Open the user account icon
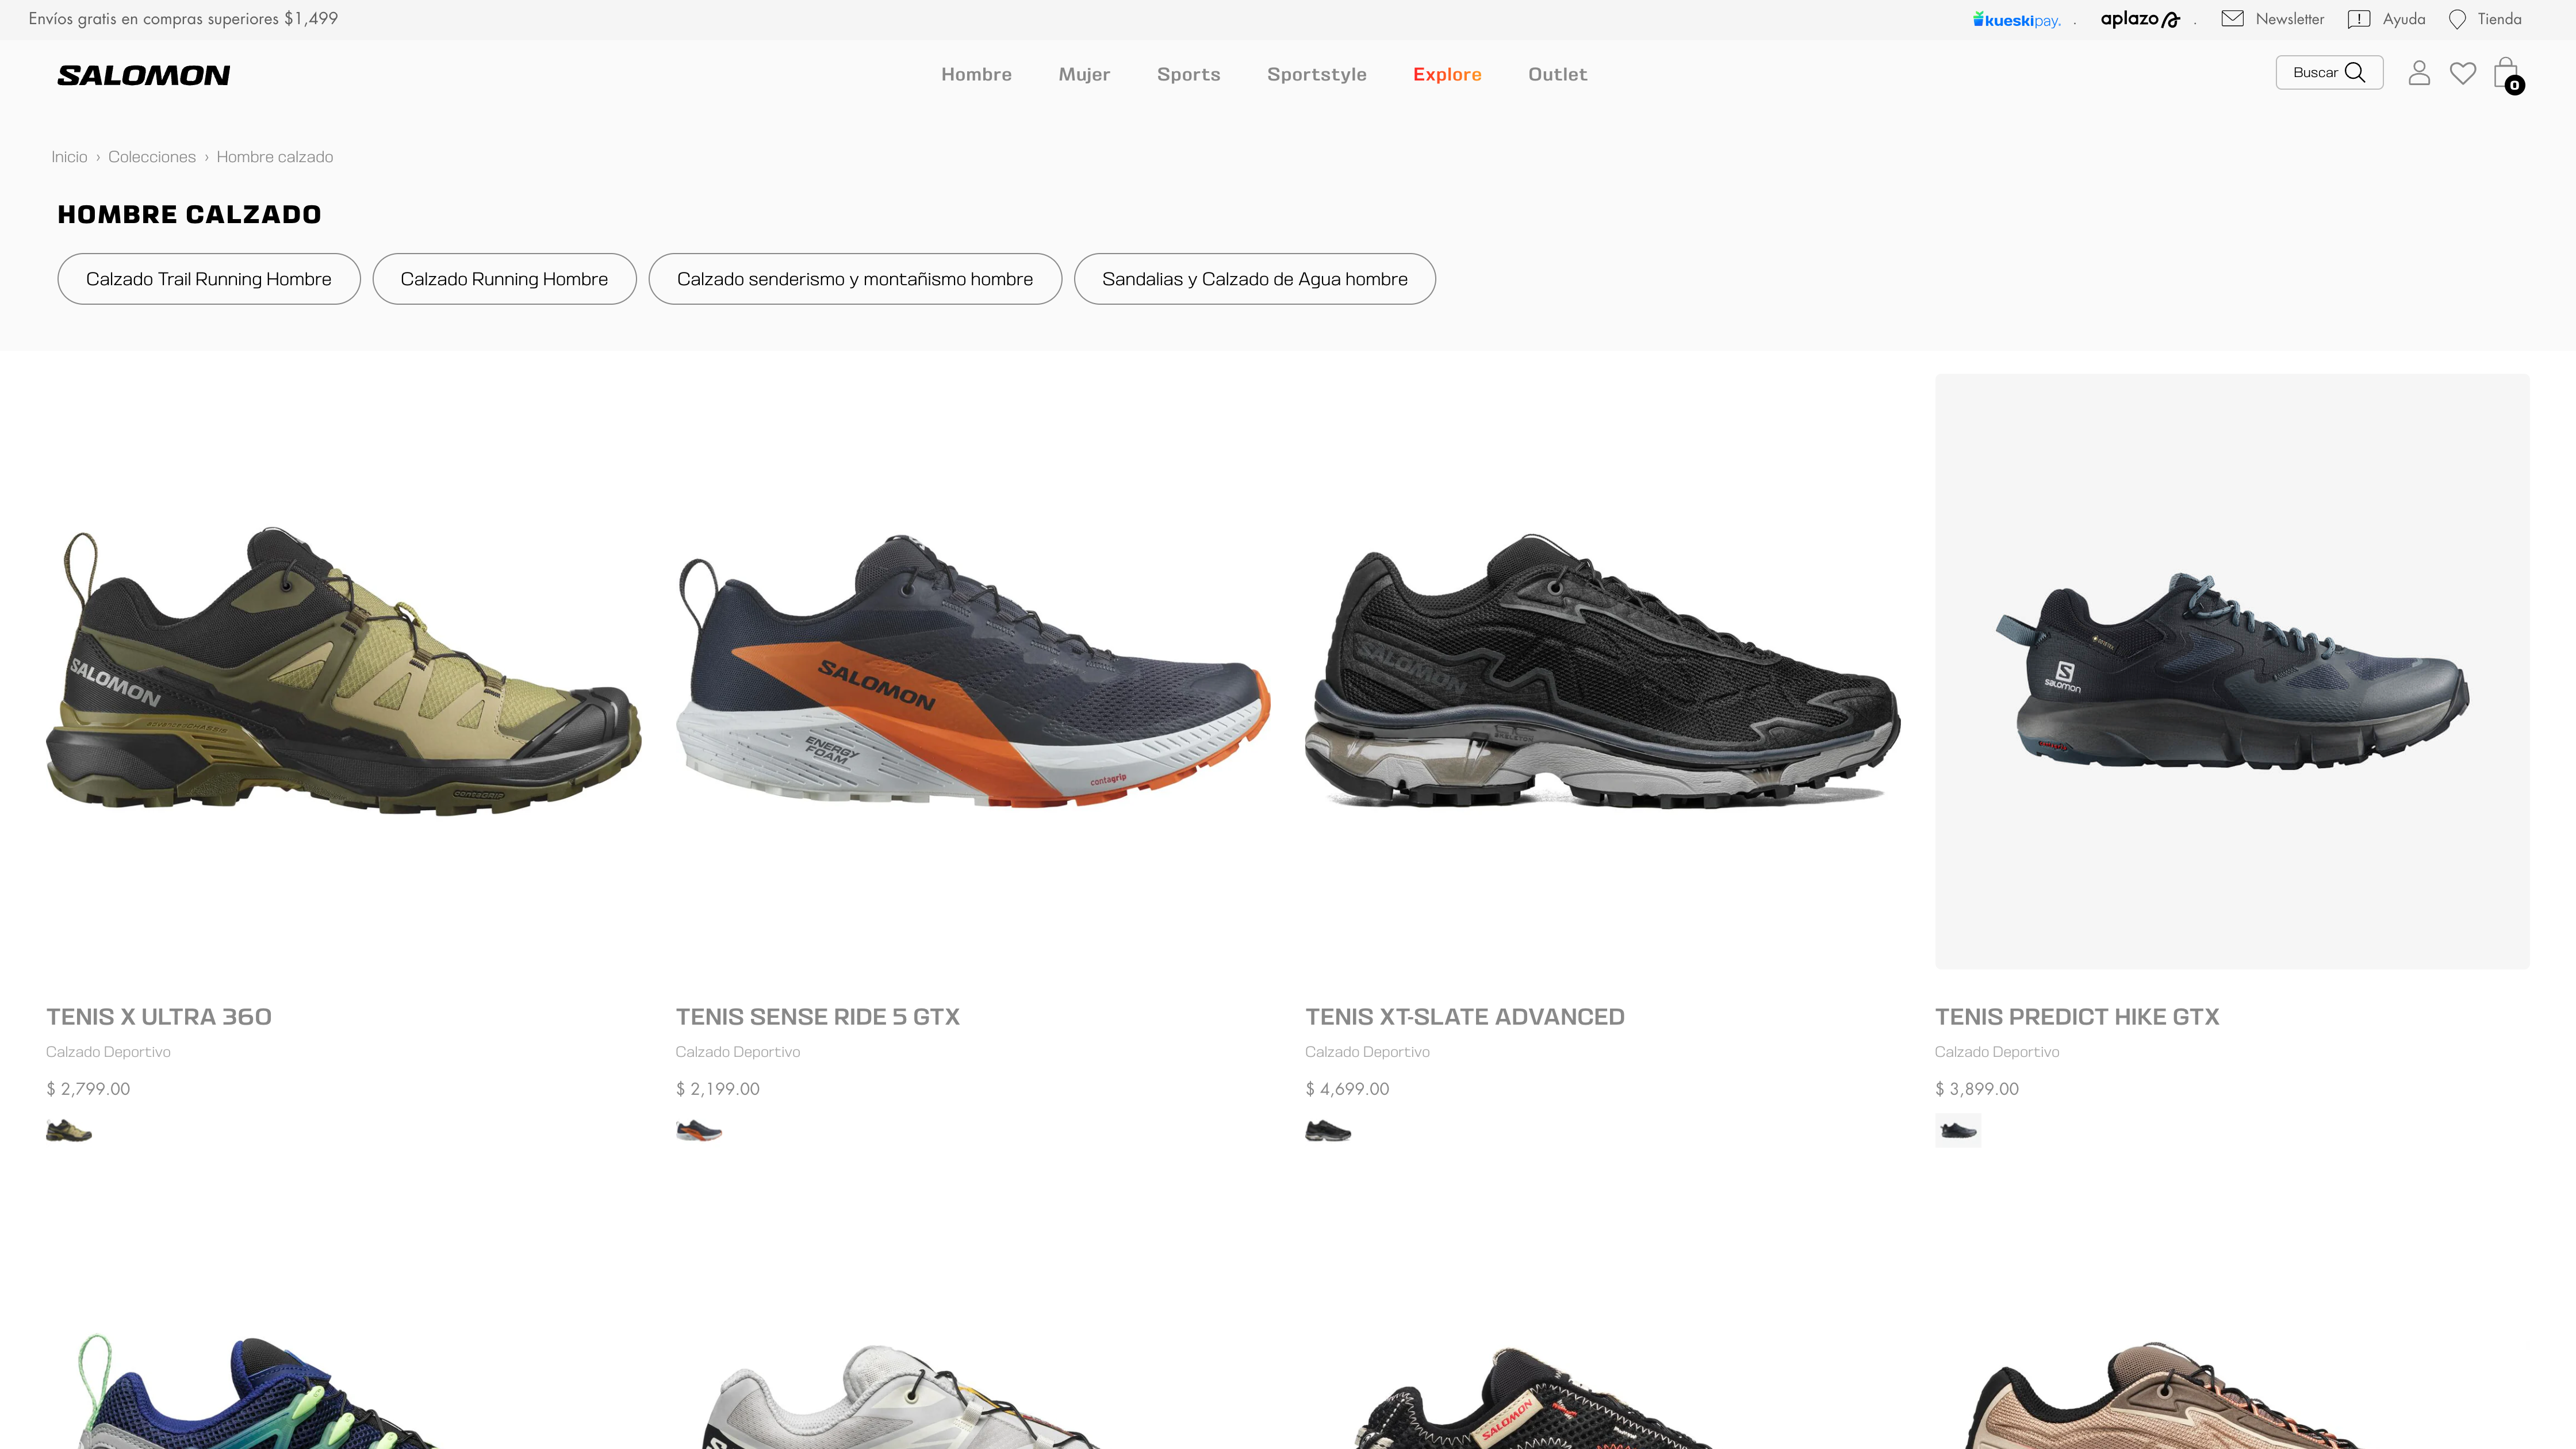 [2420, 73]
